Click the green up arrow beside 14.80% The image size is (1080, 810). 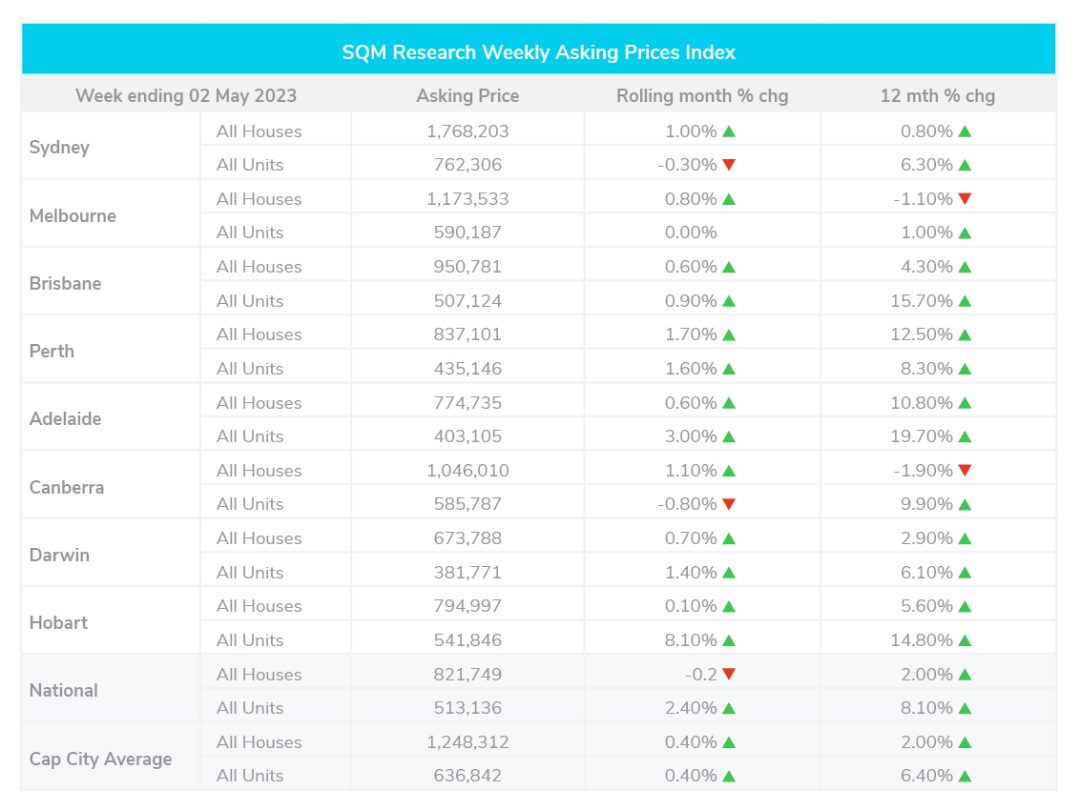[964, 641]
